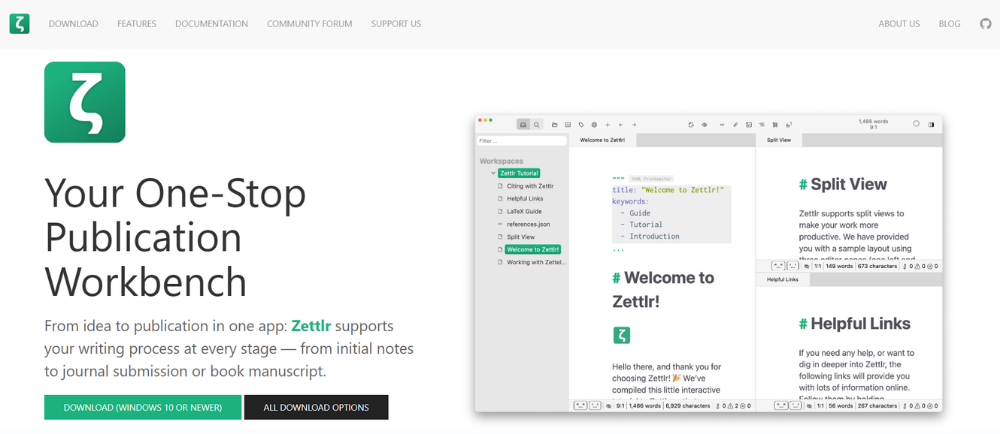Viewport: 1000px width, 434px height.
Task: Open Helpful Links file in tree
Action: coord(525,199)
